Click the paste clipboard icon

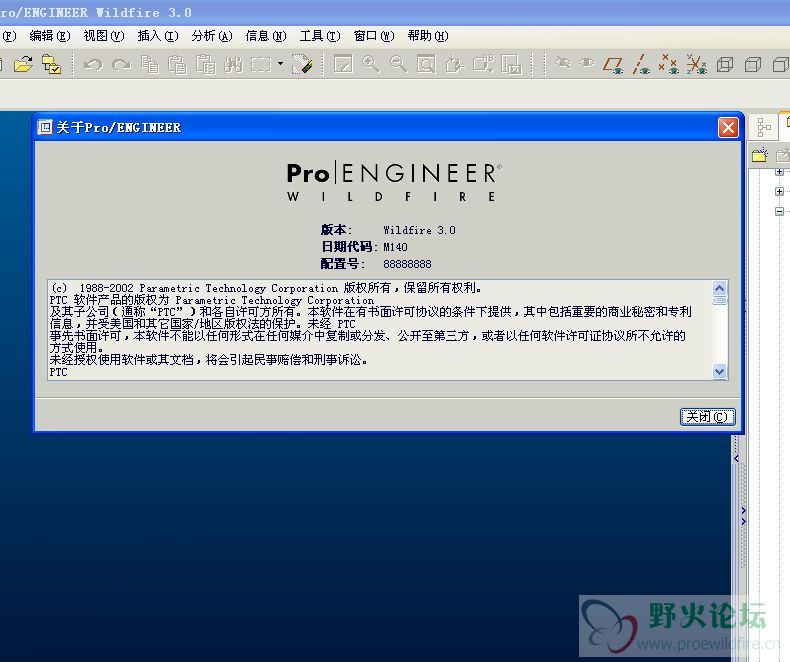coord(177,64)
